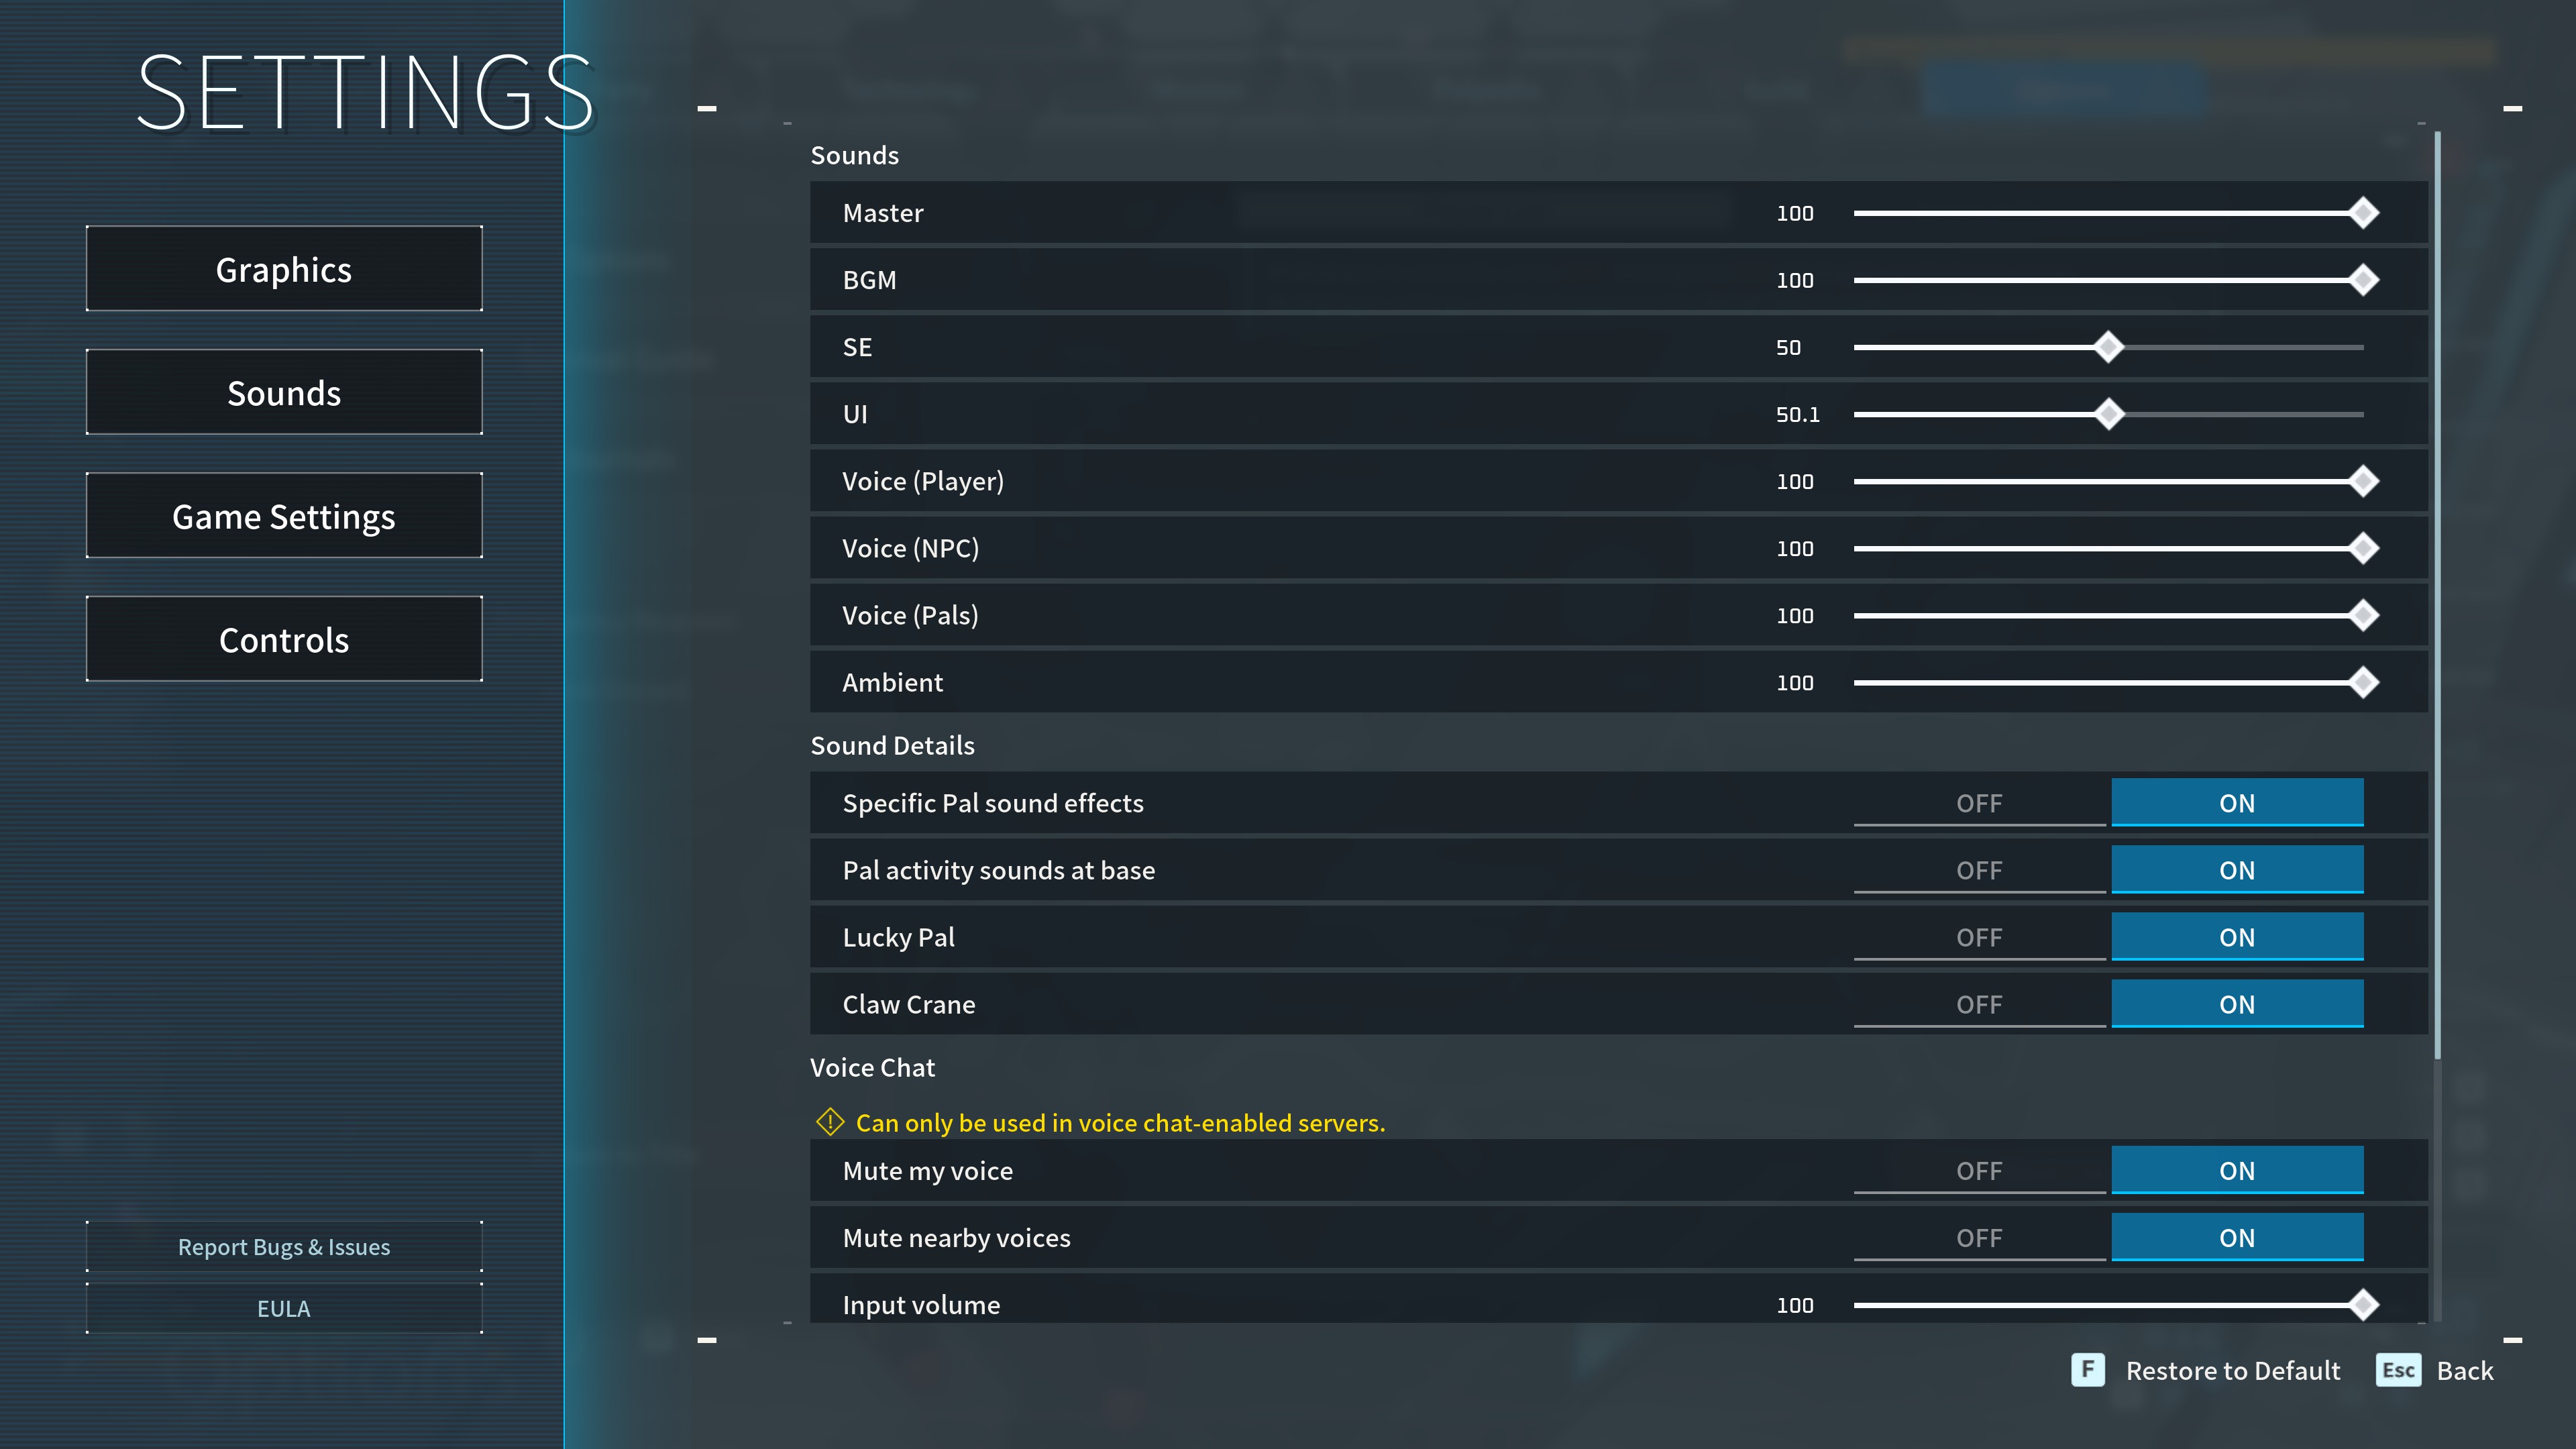Turn OFF Specific Pal sound effects
Screen dimensions: 2576x1449
(1979, 803)
